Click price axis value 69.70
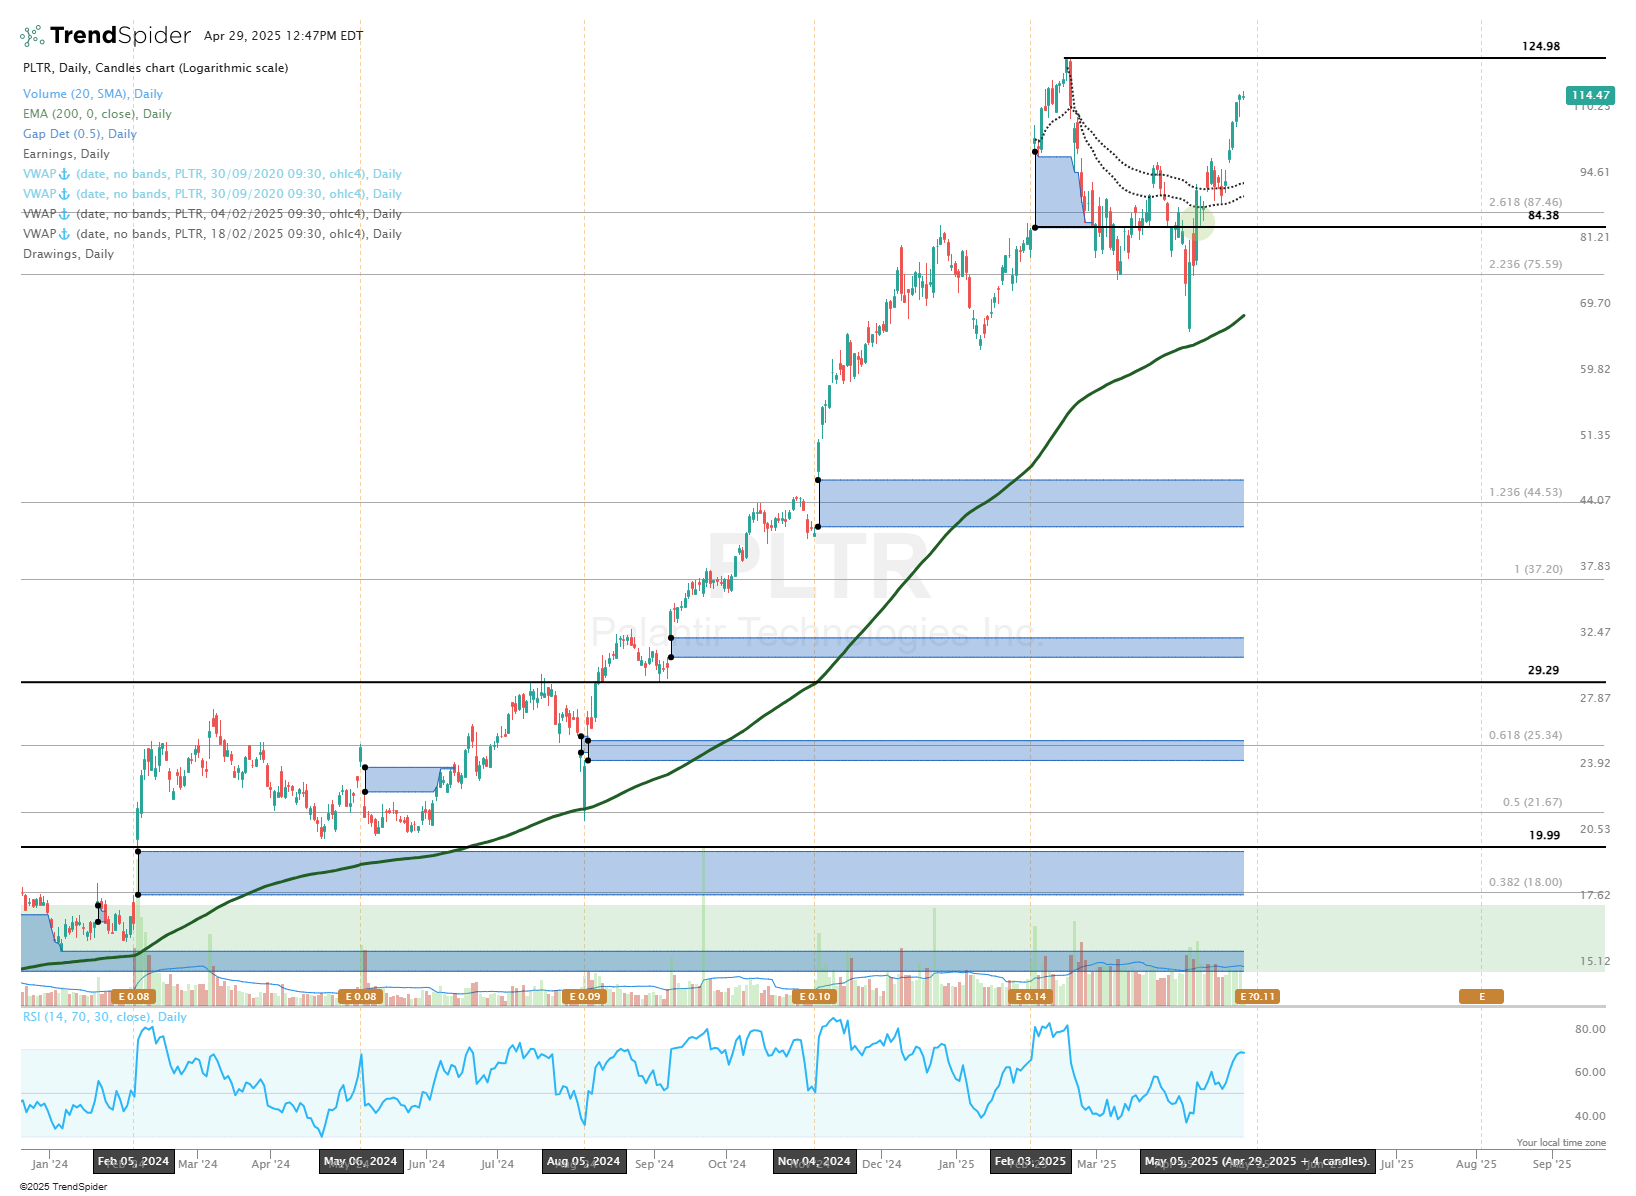 pos(1595,303)
